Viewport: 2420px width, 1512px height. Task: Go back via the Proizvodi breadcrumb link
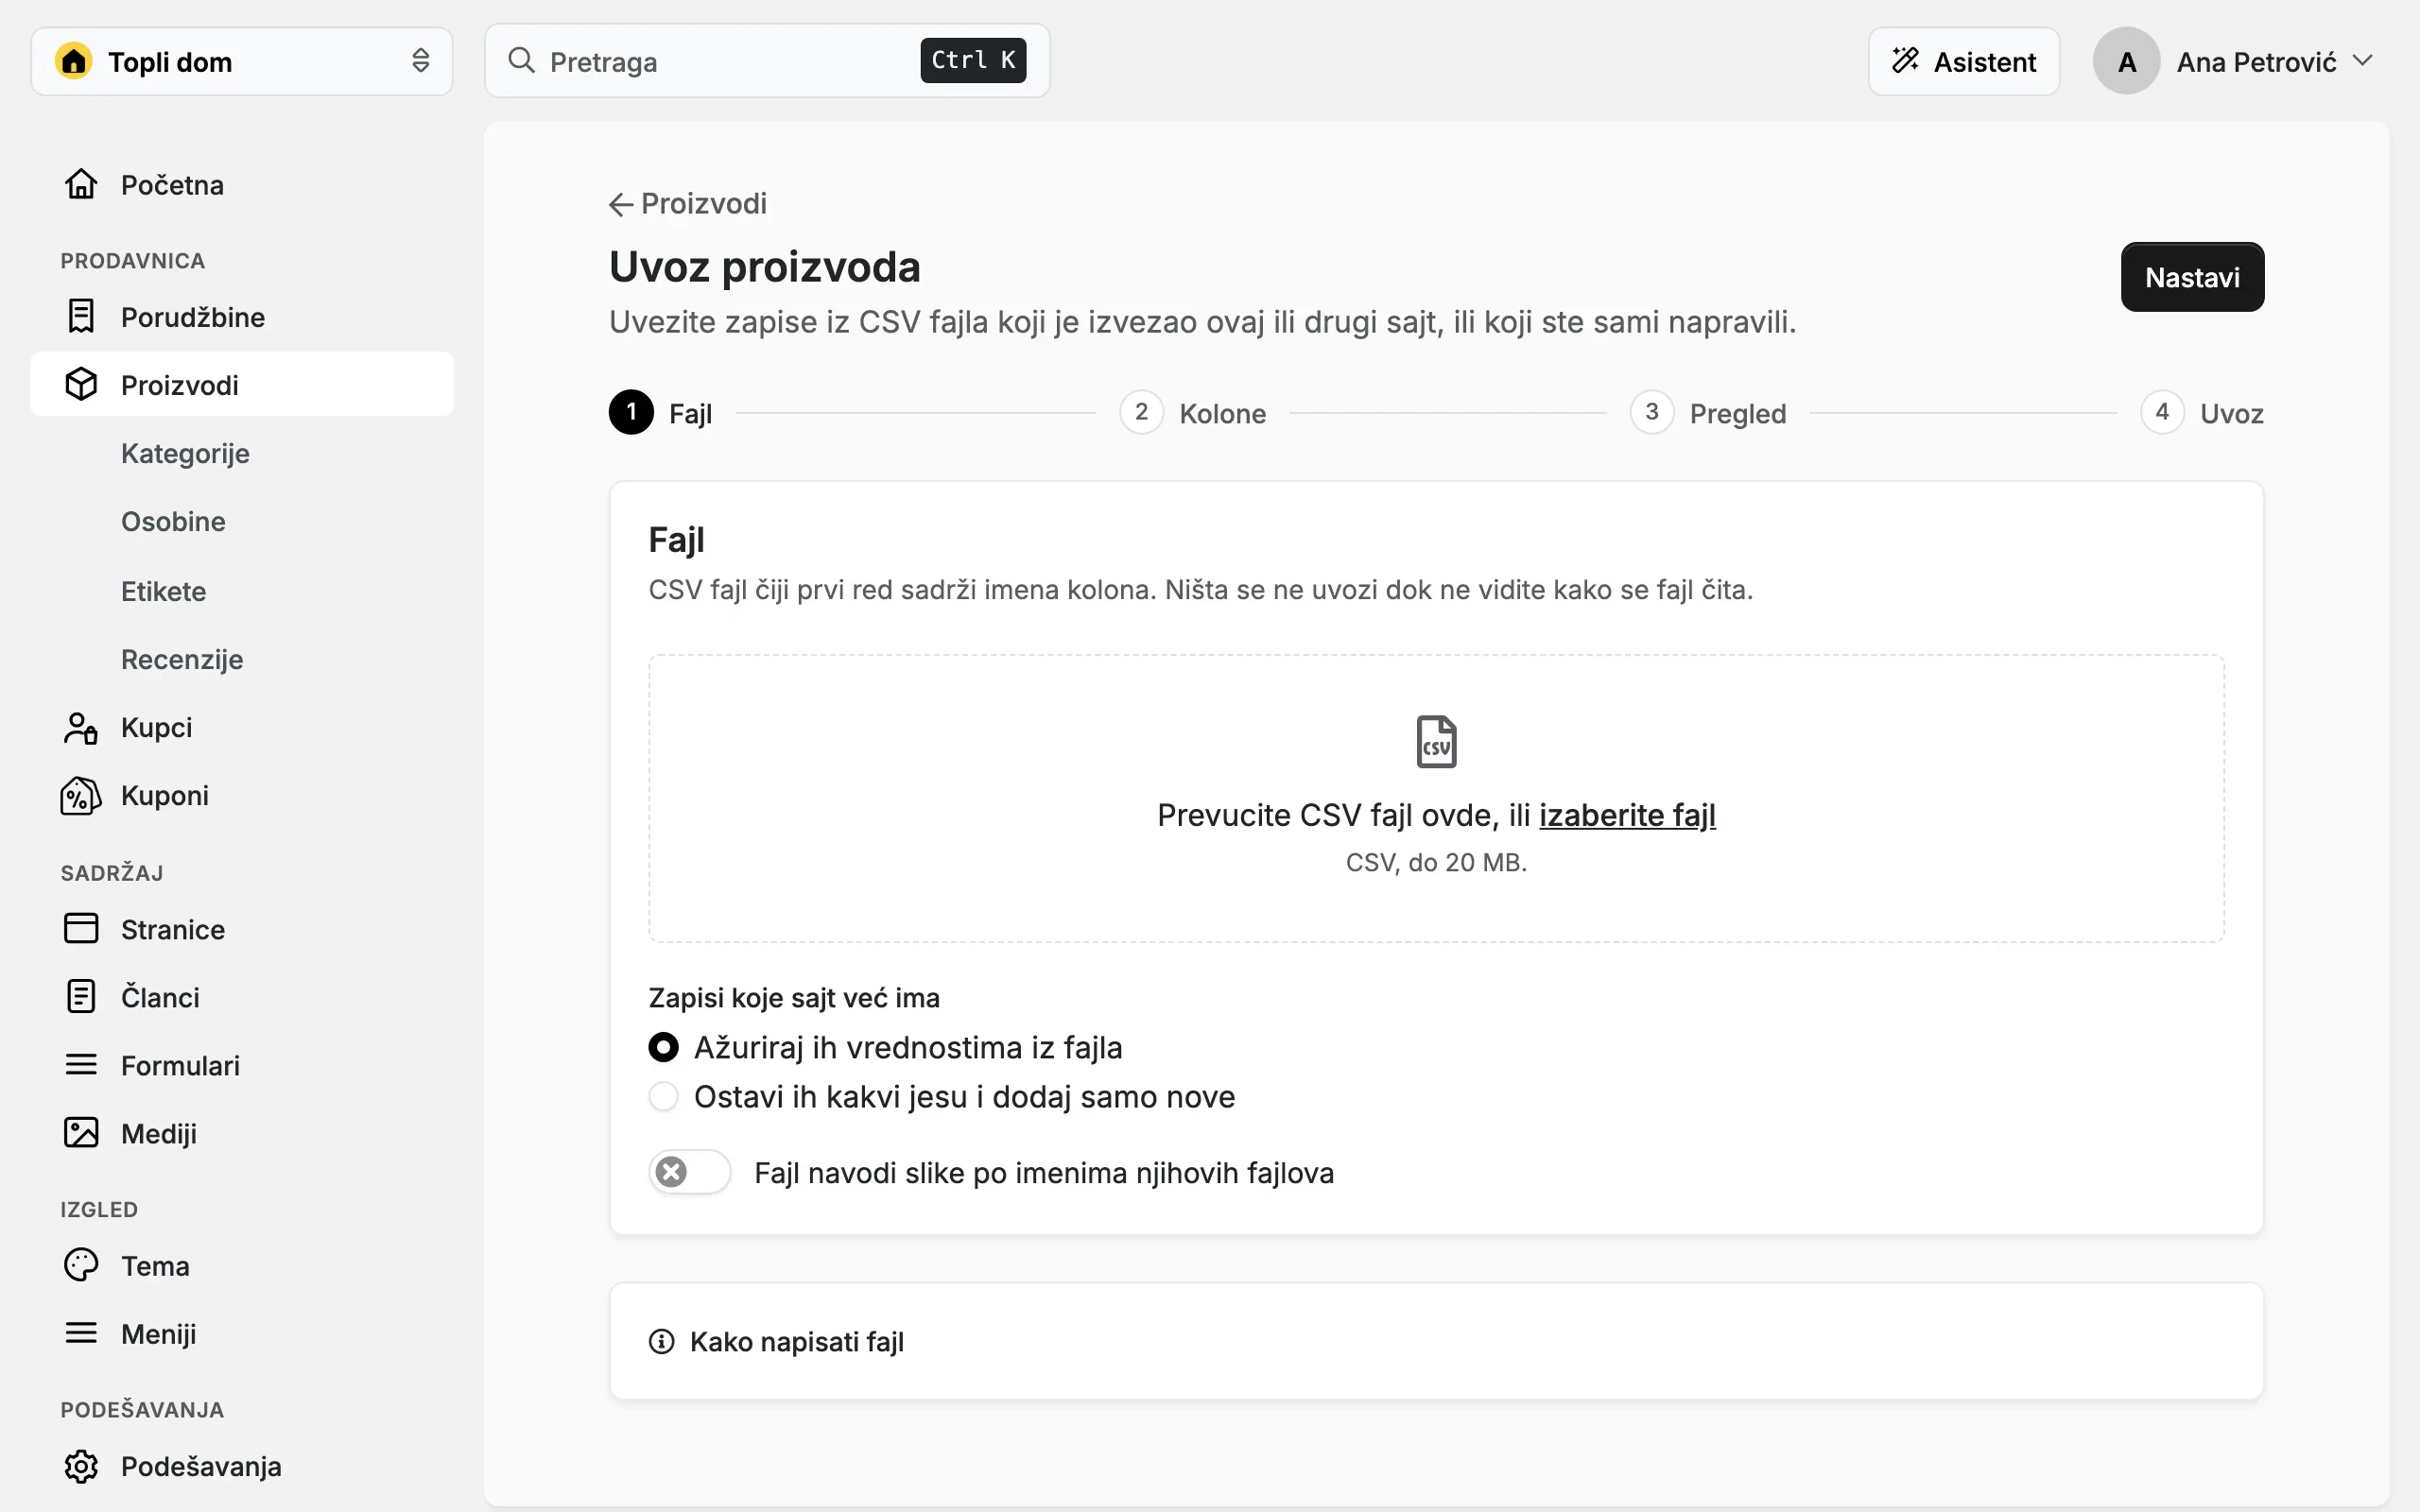click(x=688, y=204)
